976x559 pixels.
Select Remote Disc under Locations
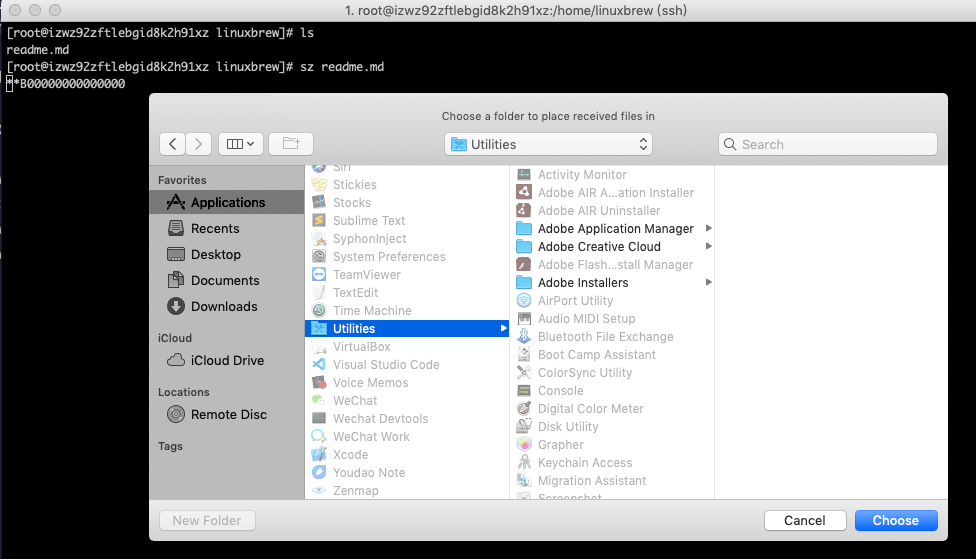pos(227,415)
